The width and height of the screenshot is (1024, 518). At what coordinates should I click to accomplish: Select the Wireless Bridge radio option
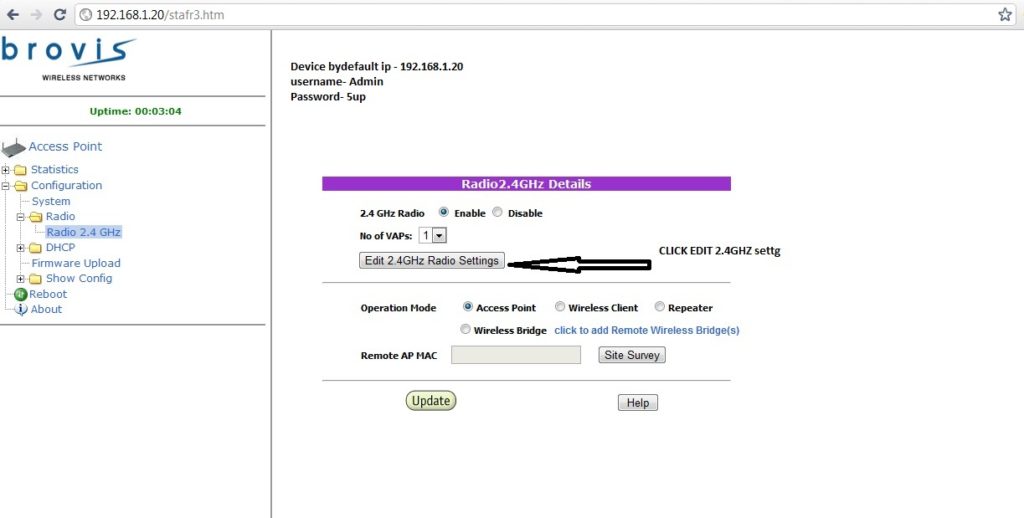465,329
